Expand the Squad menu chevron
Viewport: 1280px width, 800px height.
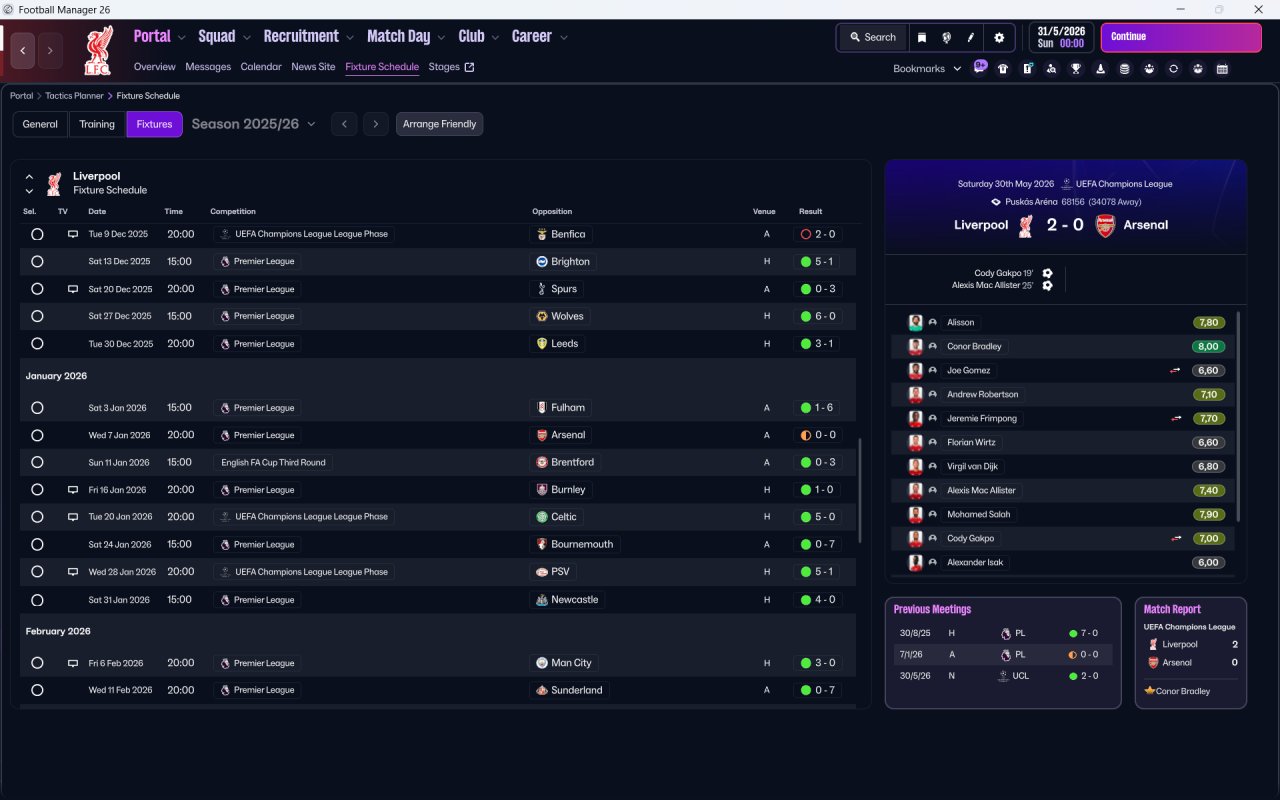coord(247,37)
